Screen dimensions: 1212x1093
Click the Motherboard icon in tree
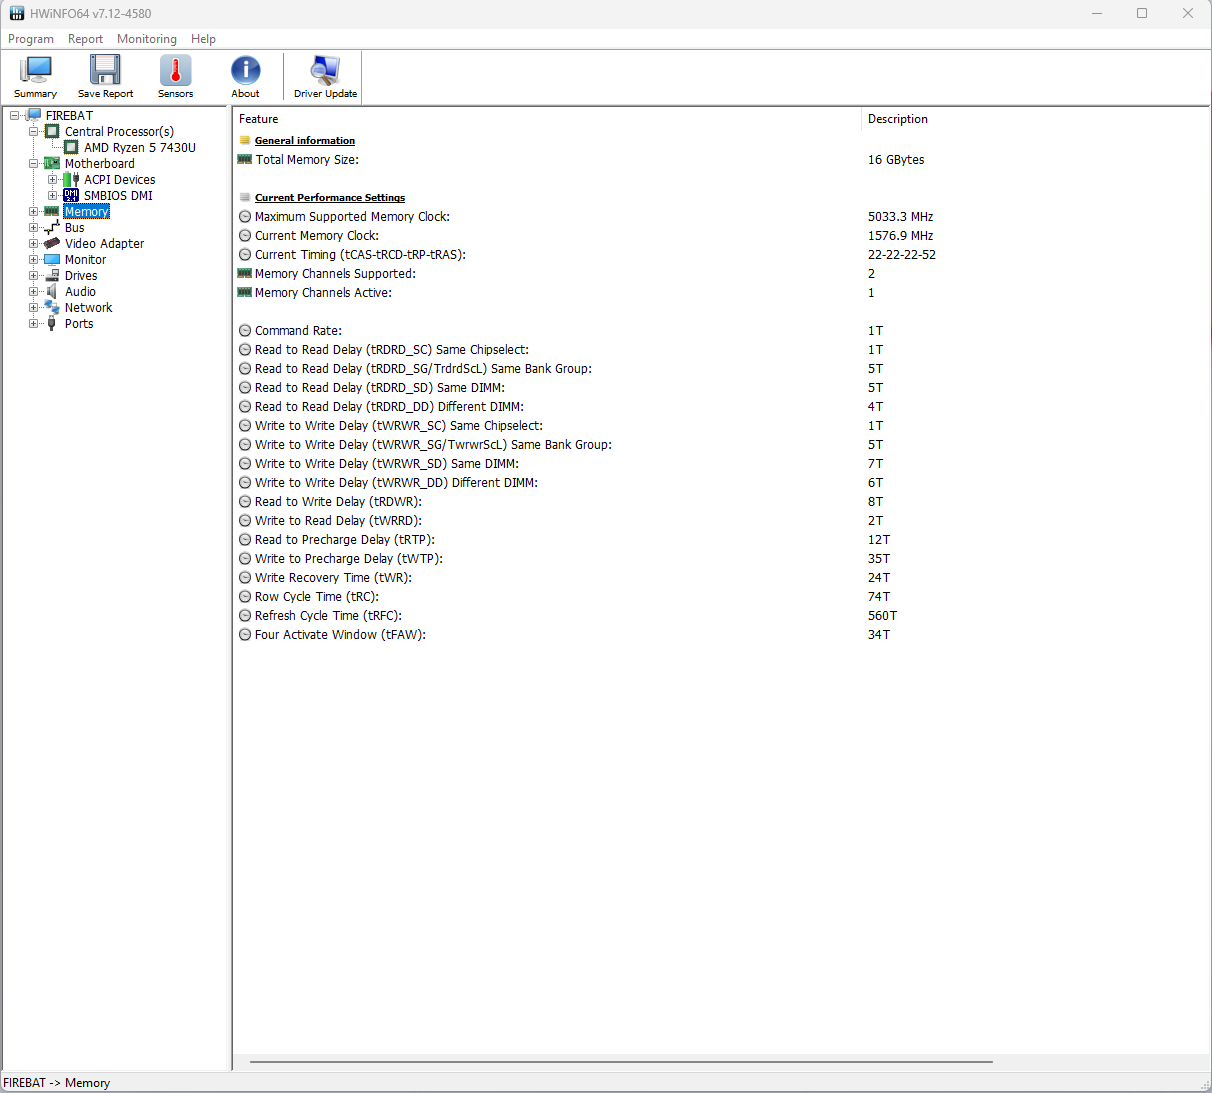52,163
